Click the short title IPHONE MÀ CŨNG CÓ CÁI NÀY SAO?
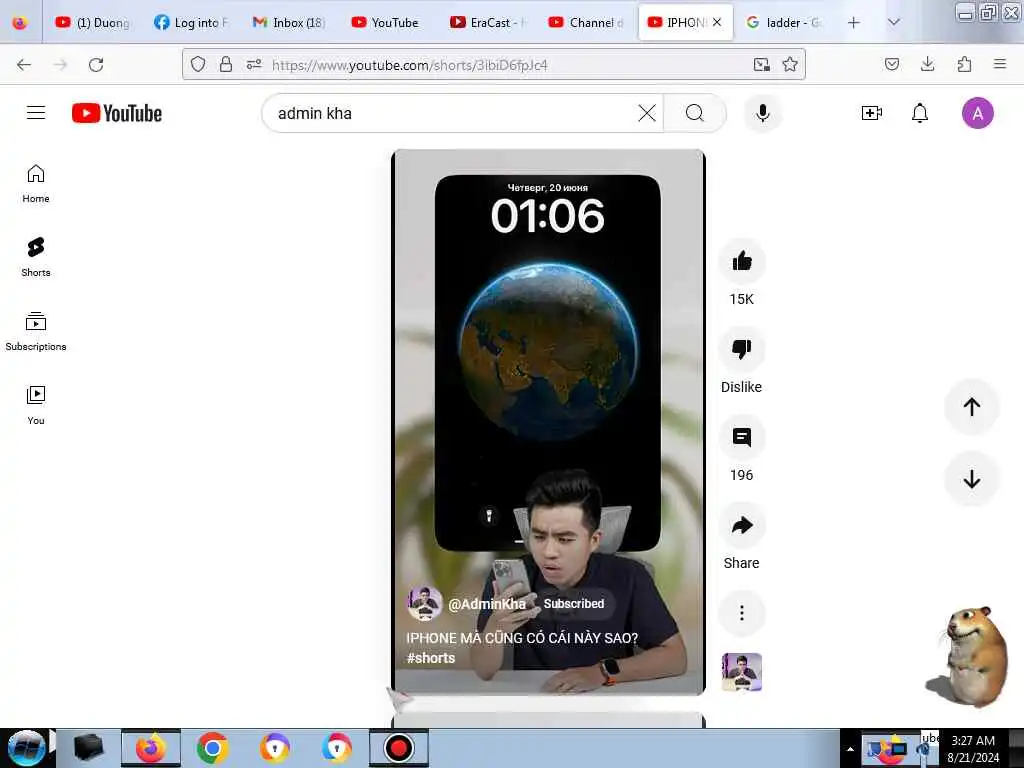The image size is (1024, 768). pos(522,638)
